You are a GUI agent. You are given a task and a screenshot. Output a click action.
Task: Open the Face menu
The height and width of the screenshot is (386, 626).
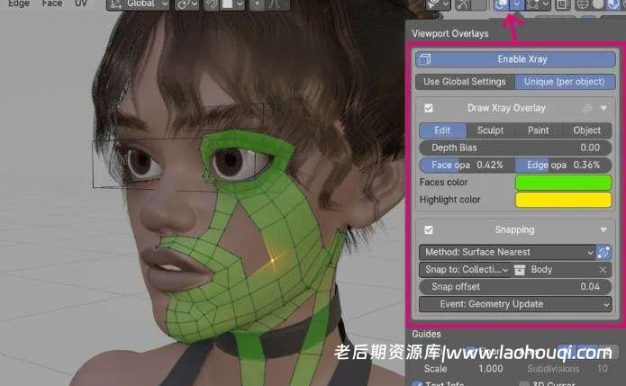click(52, 4)
